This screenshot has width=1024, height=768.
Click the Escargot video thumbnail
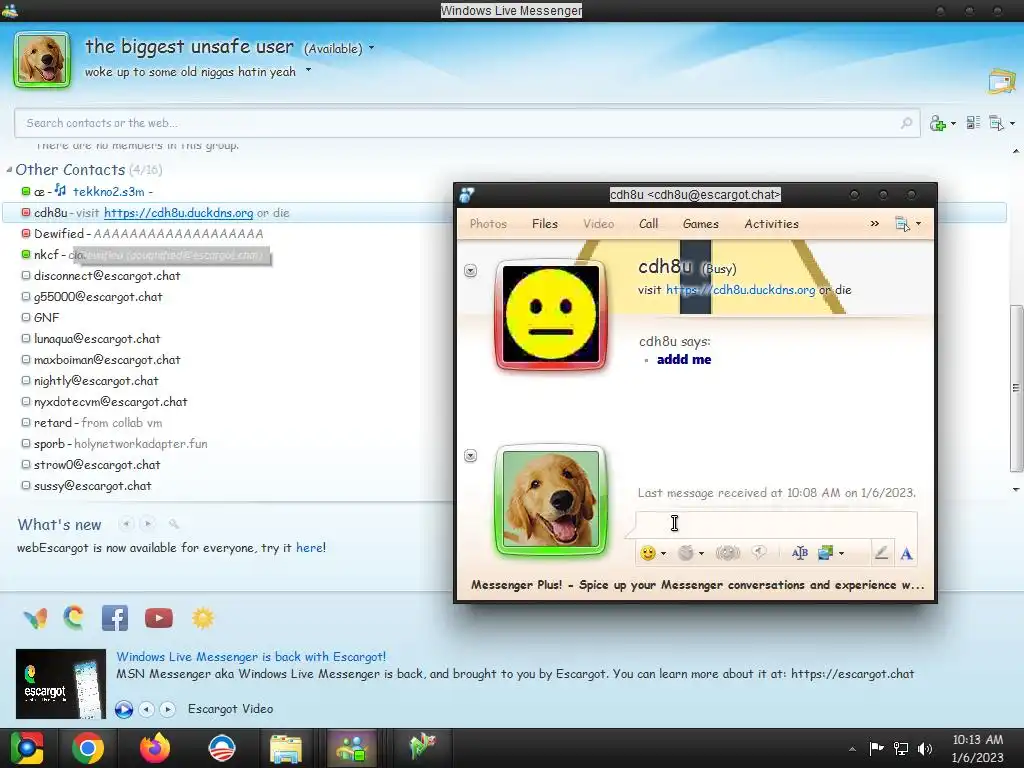pos(61,684)
